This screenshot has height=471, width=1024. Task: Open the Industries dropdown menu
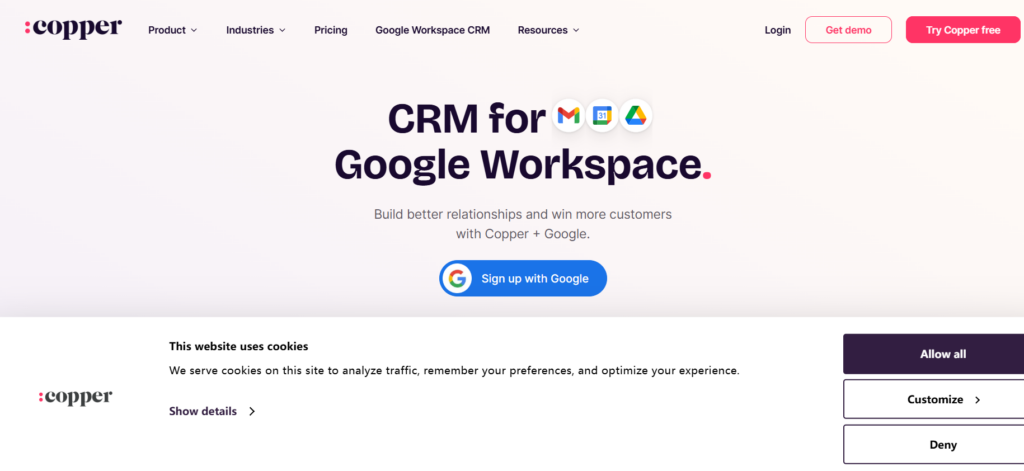[x=255, y=30]
